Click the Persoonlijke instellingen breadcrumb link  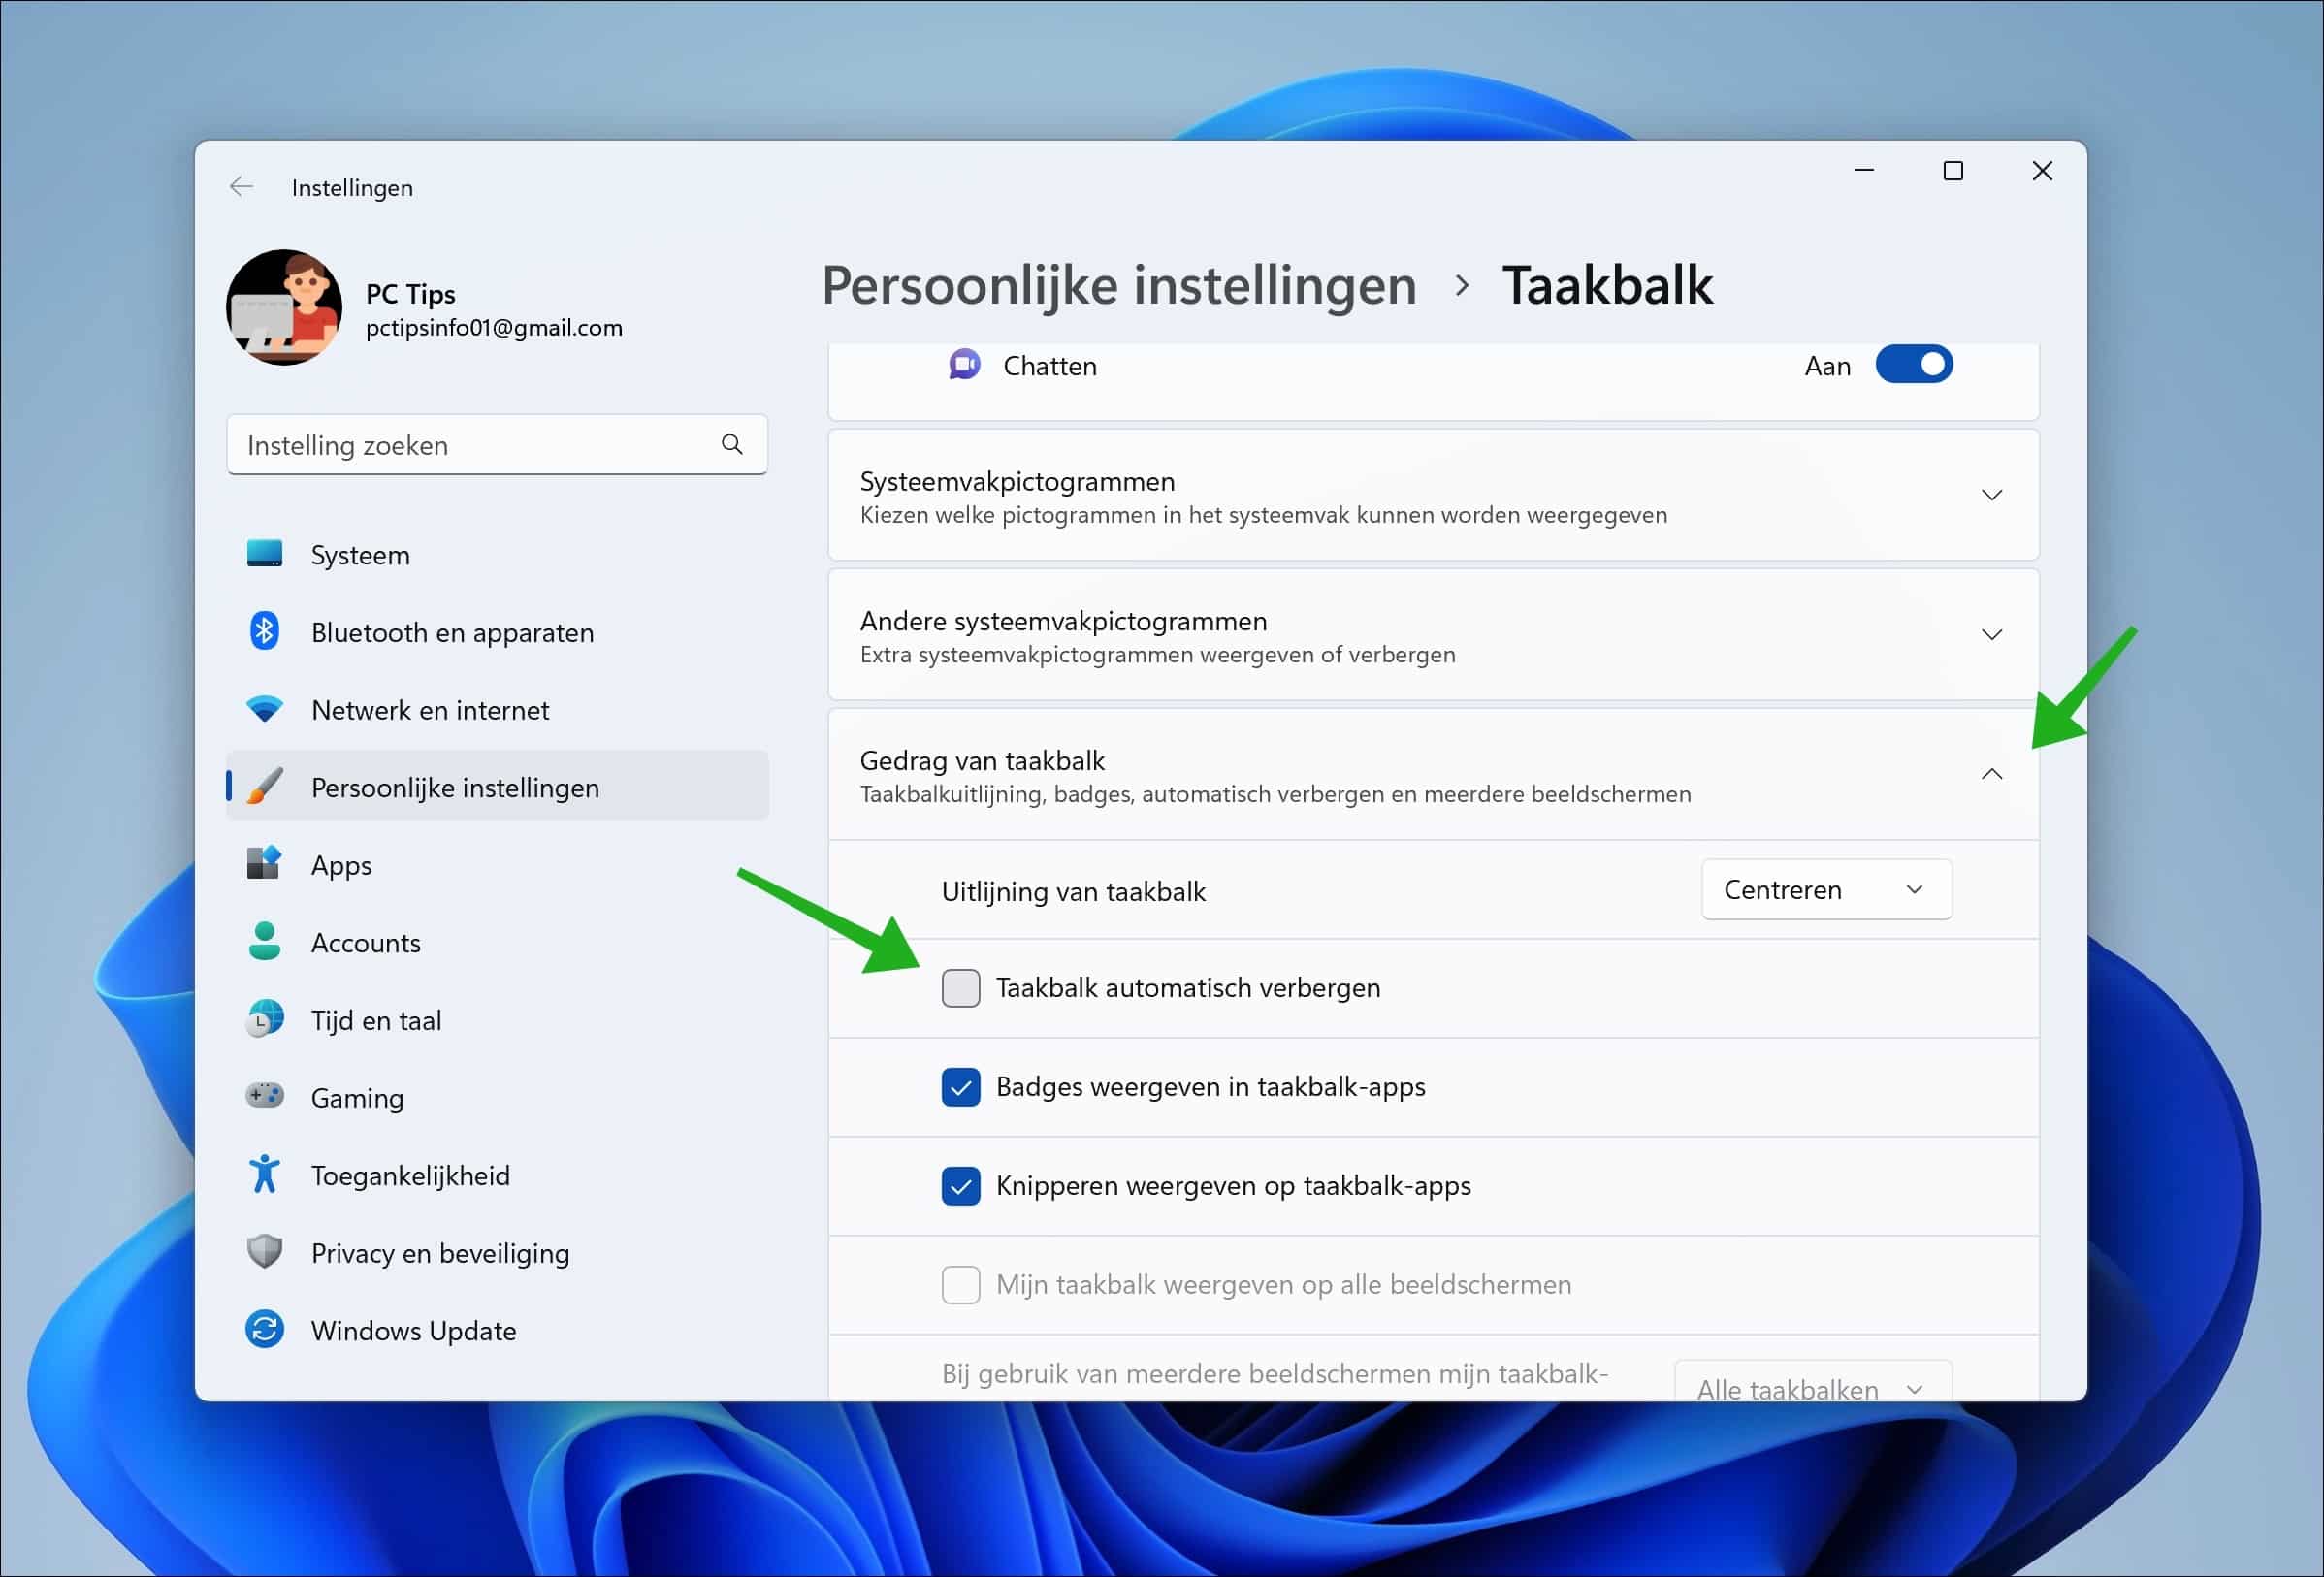pos(1119,285)
